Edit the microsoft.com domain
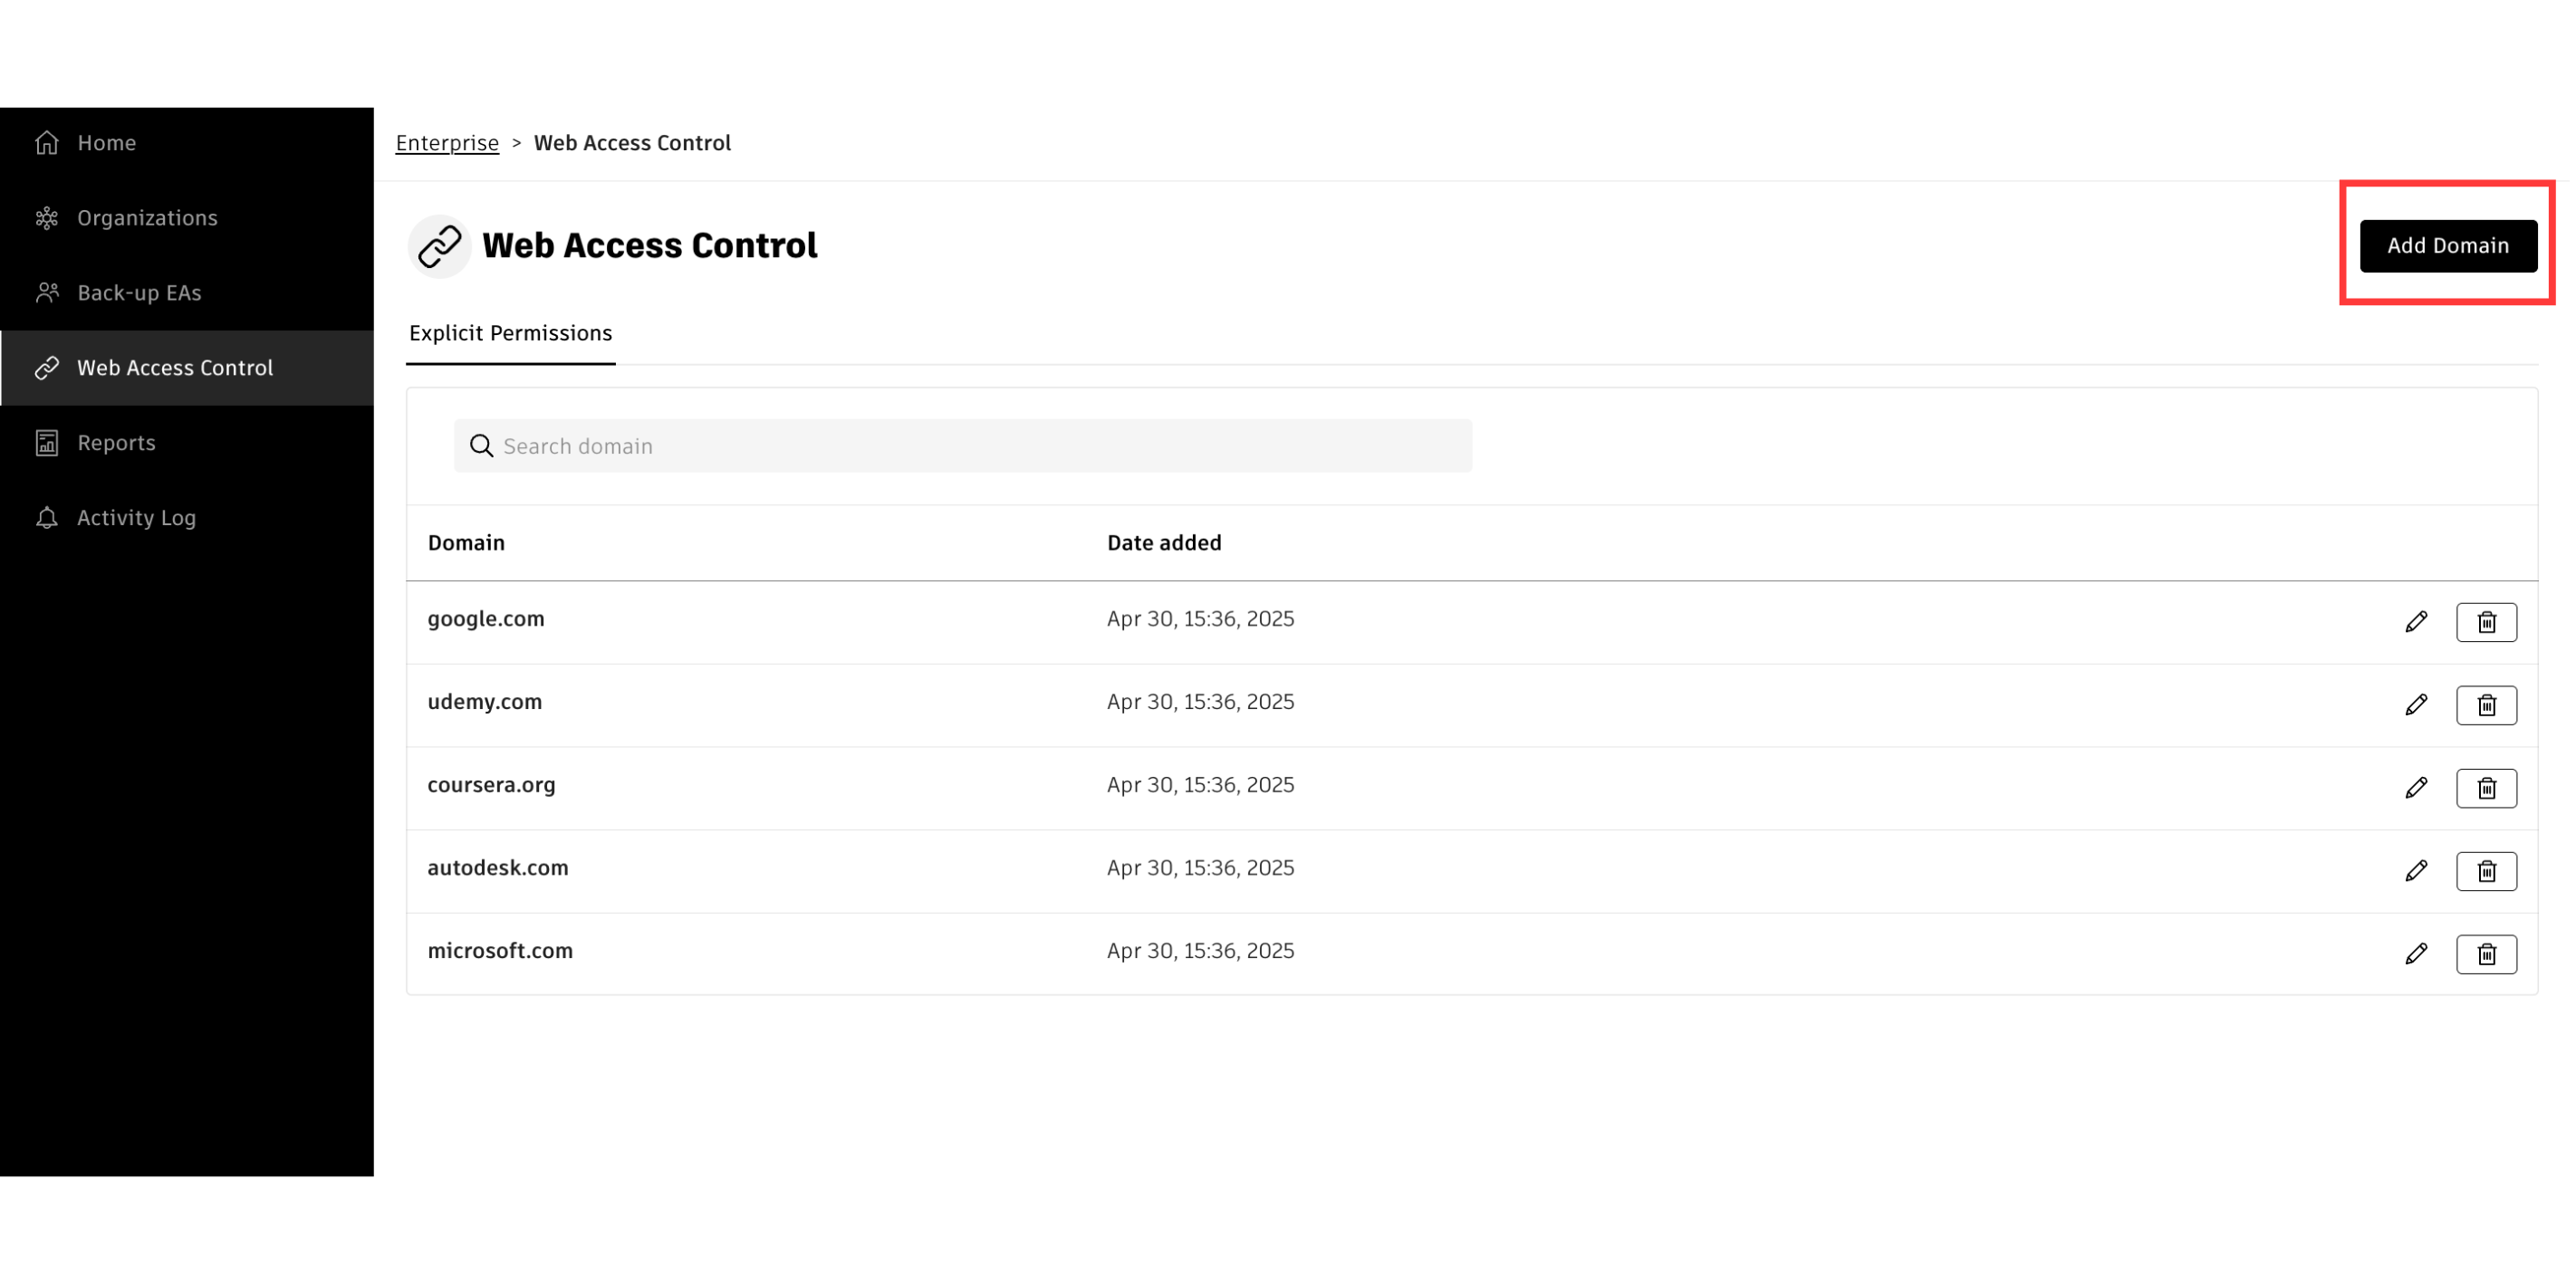This screenshot has width=2576, height=1284. (x=2415, y=954)
